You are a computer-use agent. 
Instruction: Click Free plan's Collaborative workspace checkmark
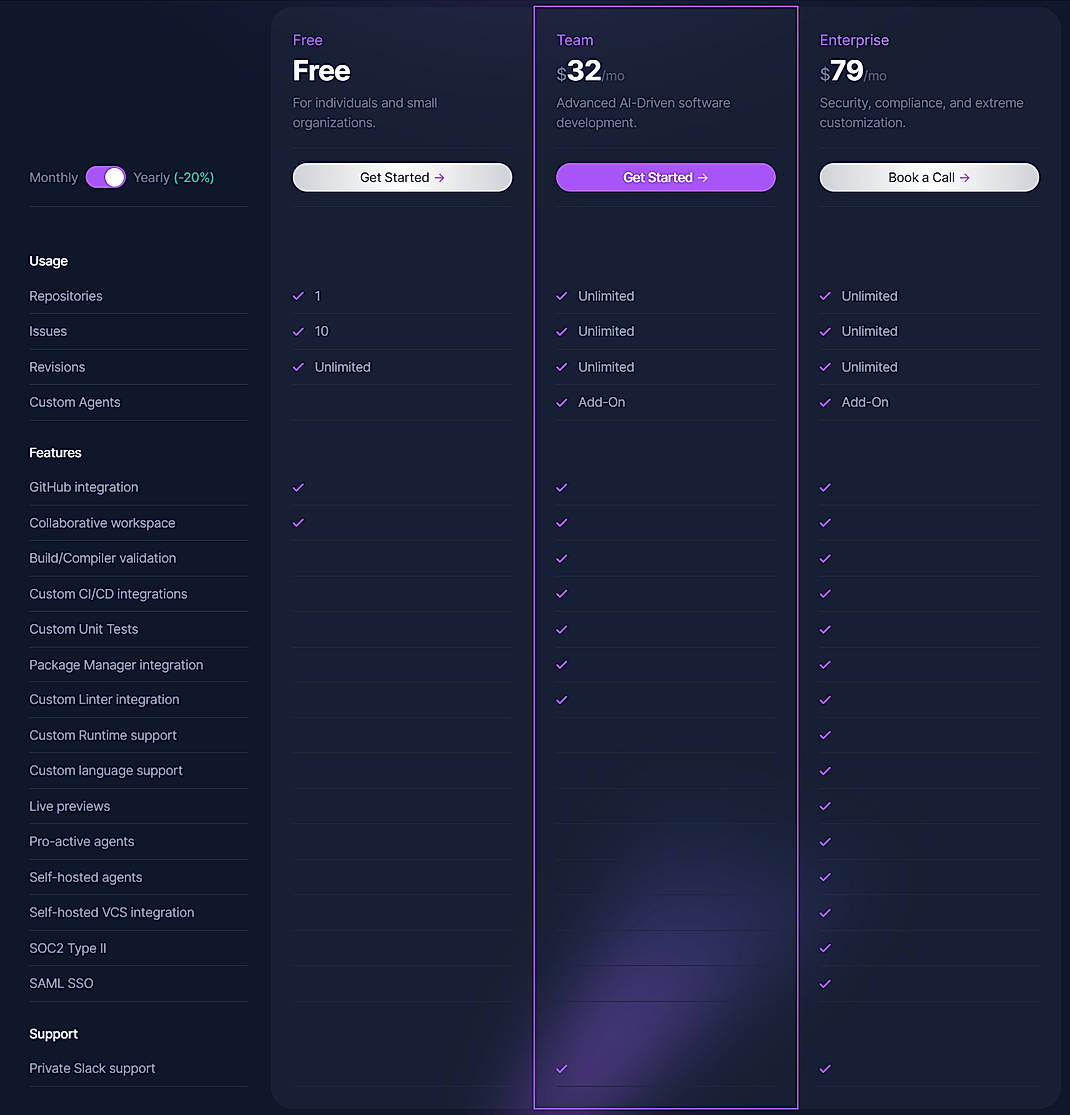(298, 522)
